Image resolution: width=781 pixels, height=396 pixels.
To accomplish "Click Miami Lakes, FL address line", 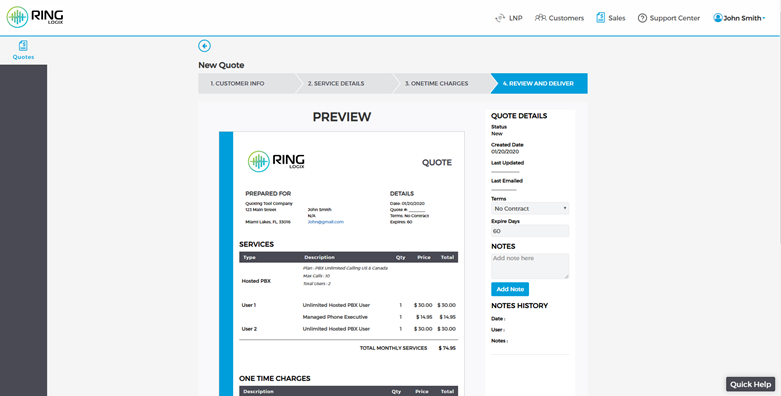I will point(268,222).
